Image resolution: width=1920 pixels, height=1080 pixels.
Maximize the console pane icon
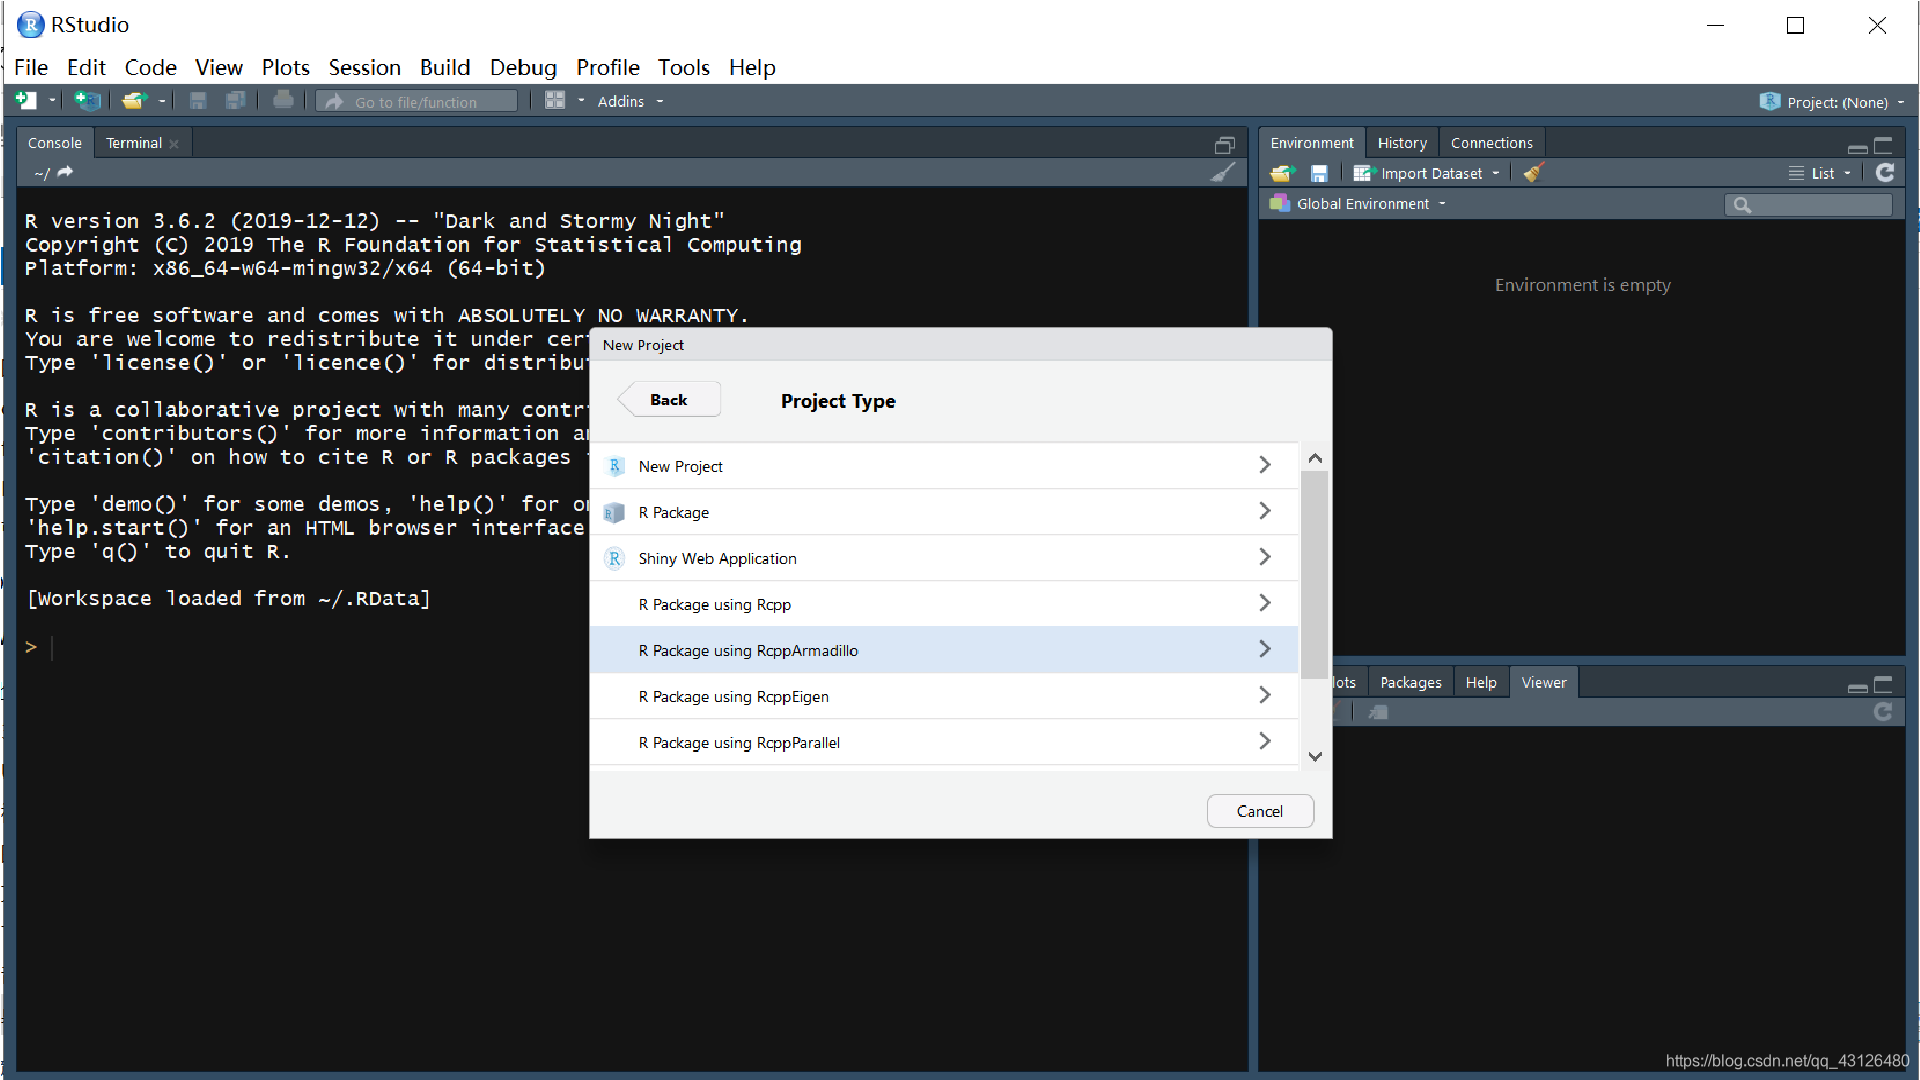1225,145
